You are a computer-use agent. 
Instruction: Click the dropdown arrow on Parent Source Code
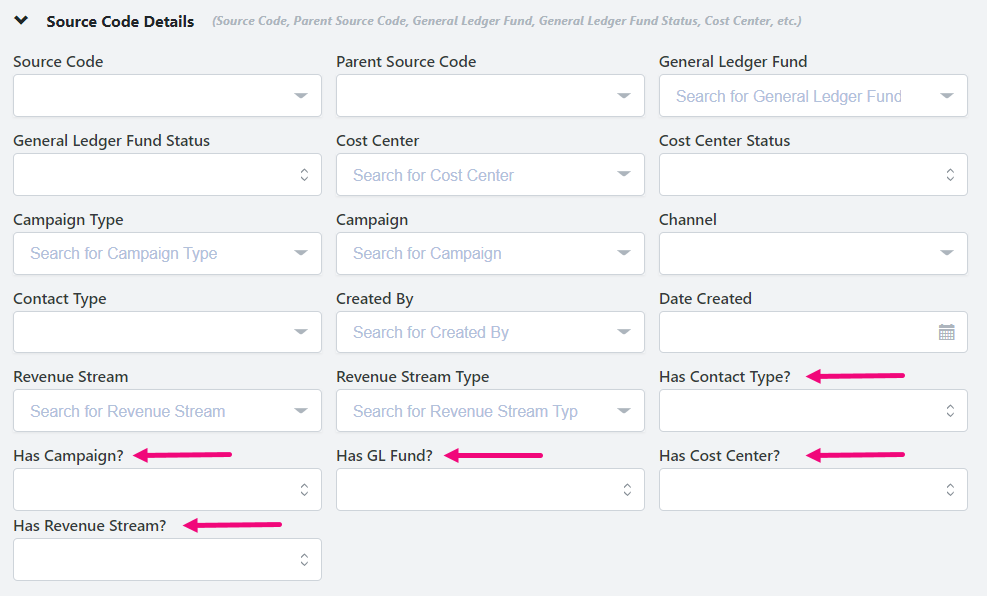624,95
